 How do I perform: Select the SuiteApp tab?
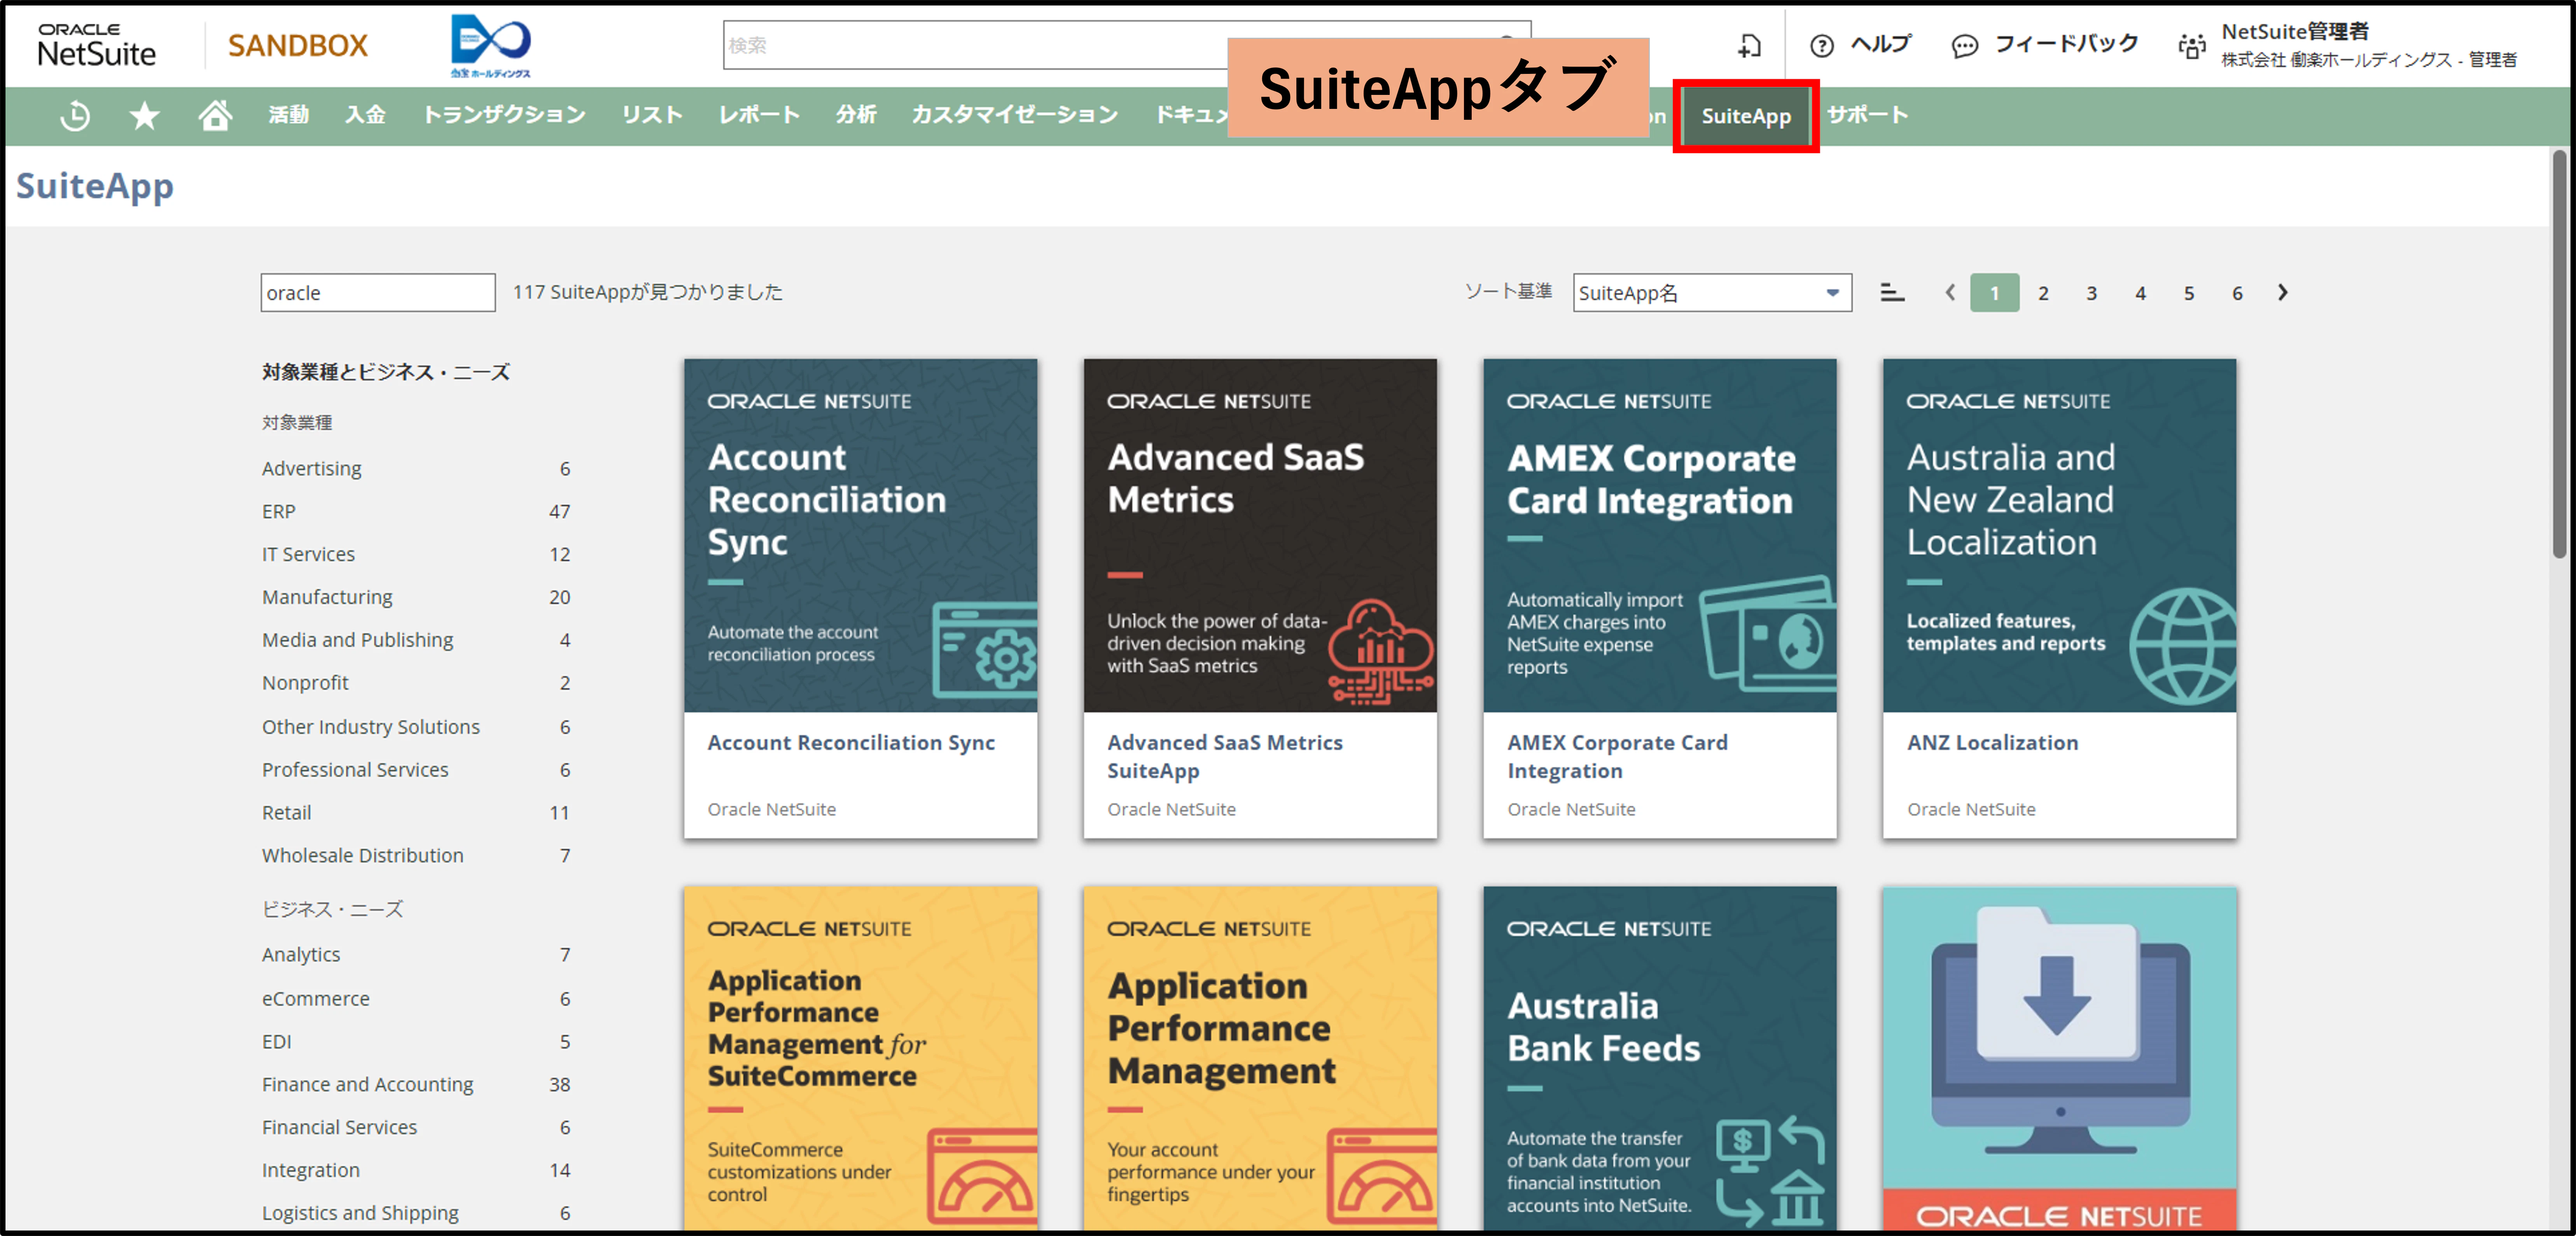coord(1746,116)
